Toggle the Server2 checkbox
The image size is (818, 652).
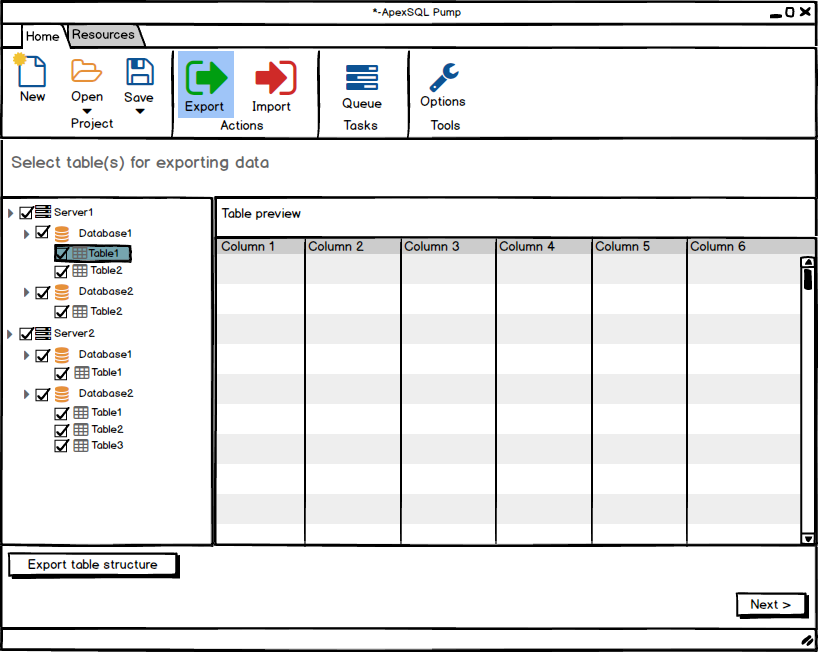click(26, 333)
